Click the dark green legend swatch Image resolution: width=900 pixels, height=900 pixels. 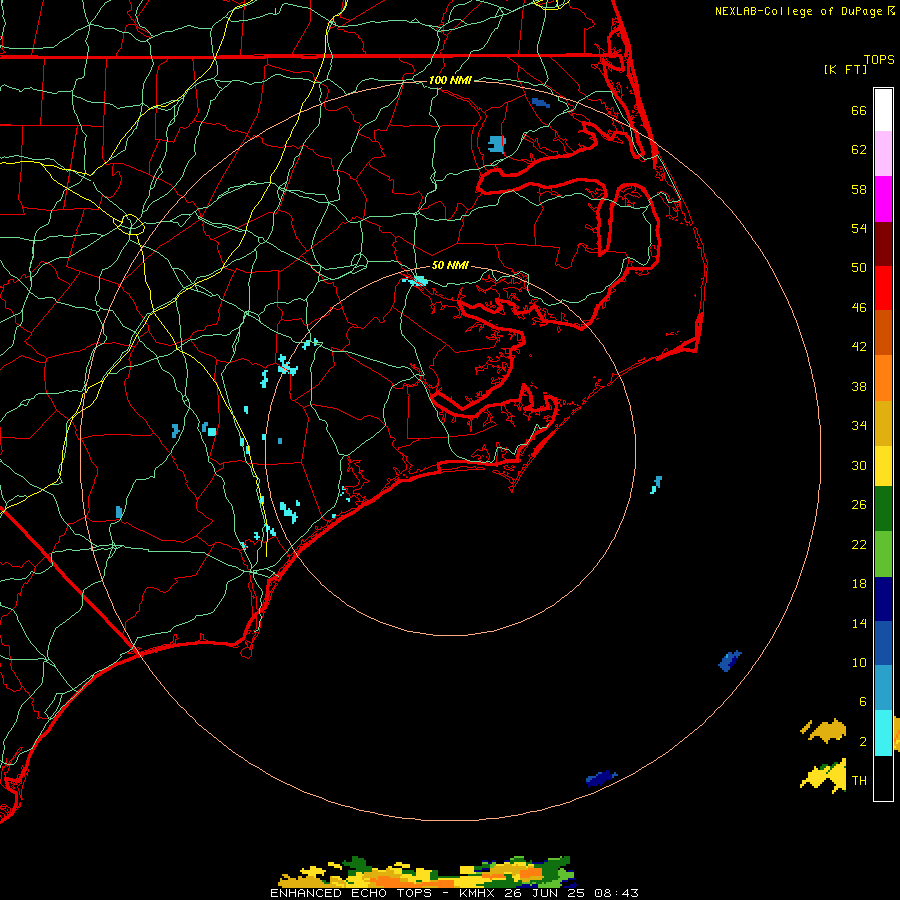(883, 509)
